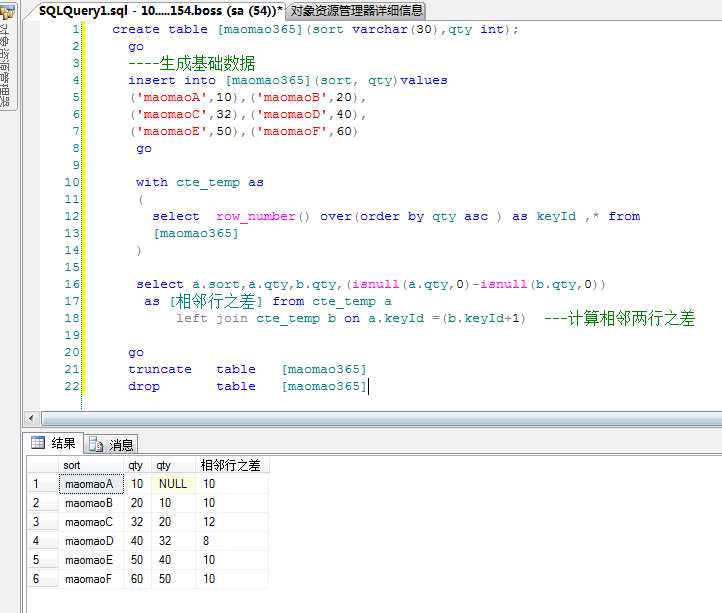
Task: Click 'with cte_temp as' on line 10
Action: click(x=199, y=182)
